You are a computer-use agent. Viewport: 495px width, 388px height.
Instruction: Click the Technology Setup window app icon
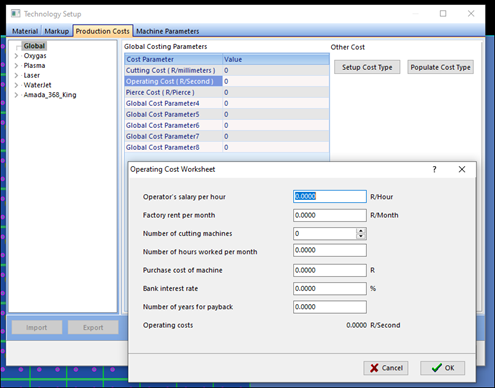pos(15,14)
